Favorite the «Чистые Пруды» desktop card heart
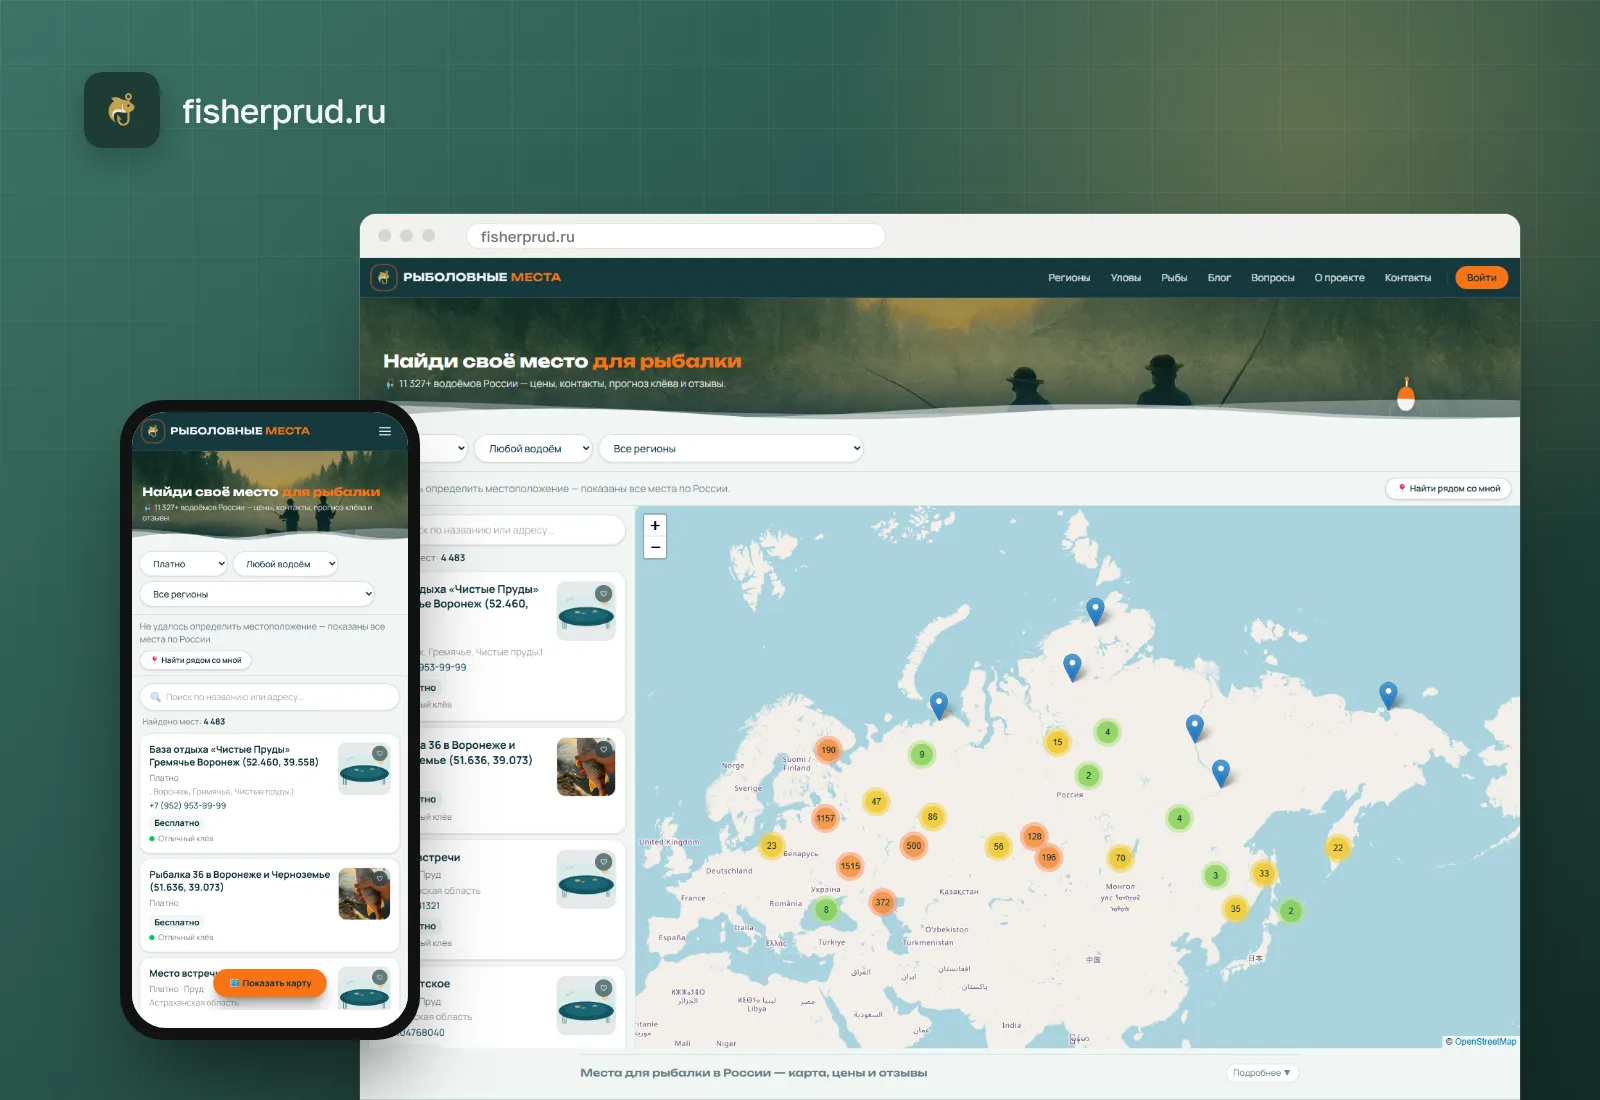Screen dimensions: 1600x1100 [603, 593]
